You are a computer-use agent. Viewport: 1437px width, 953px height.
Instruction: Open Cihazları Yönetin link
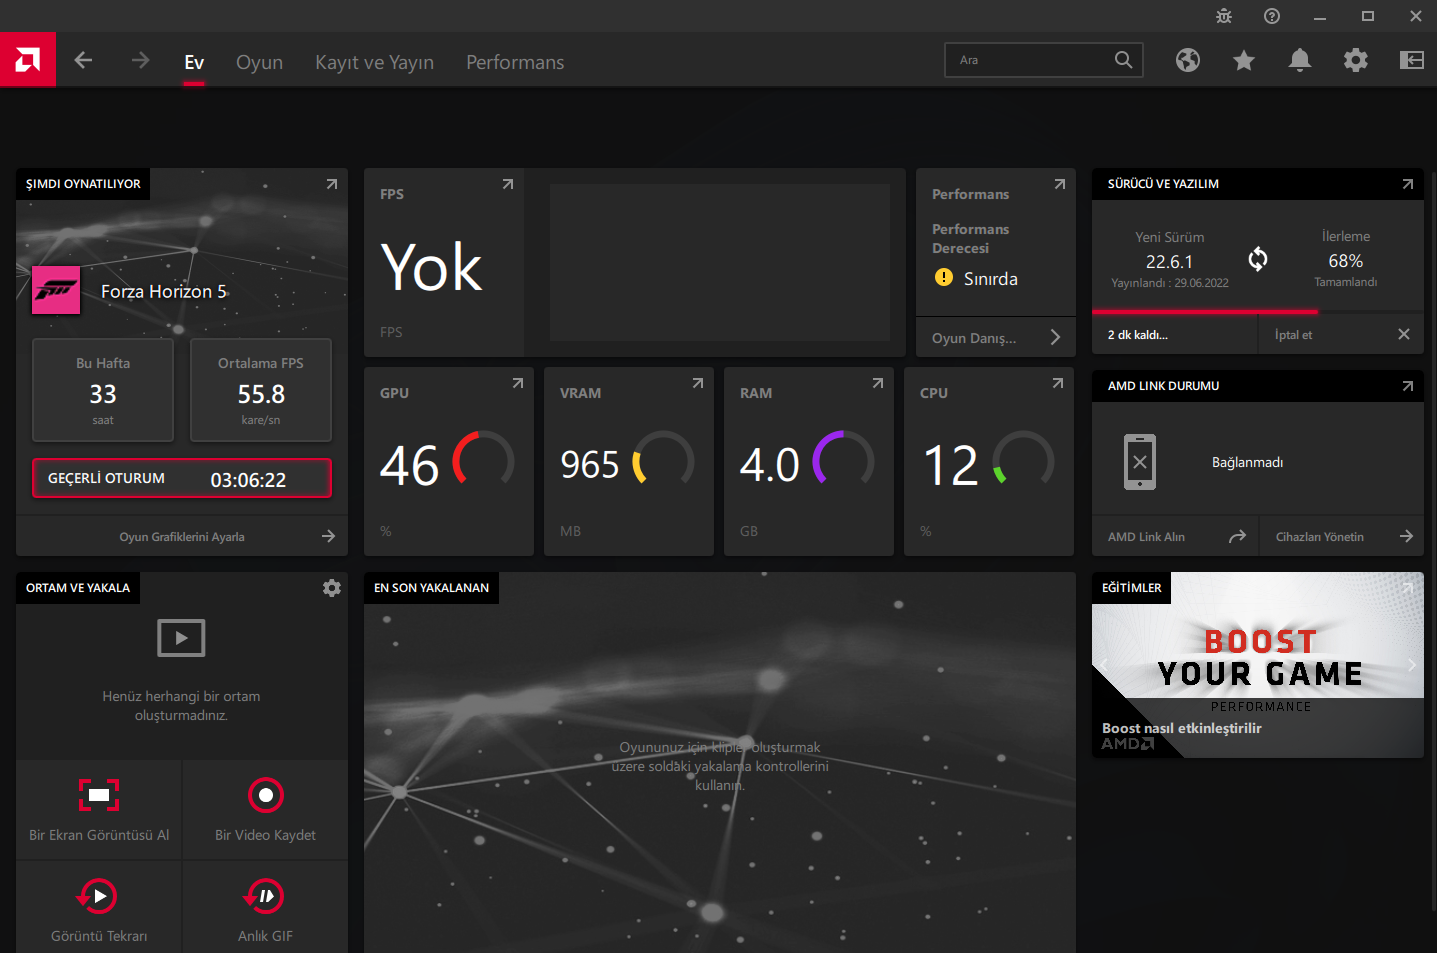point(1342,537)
